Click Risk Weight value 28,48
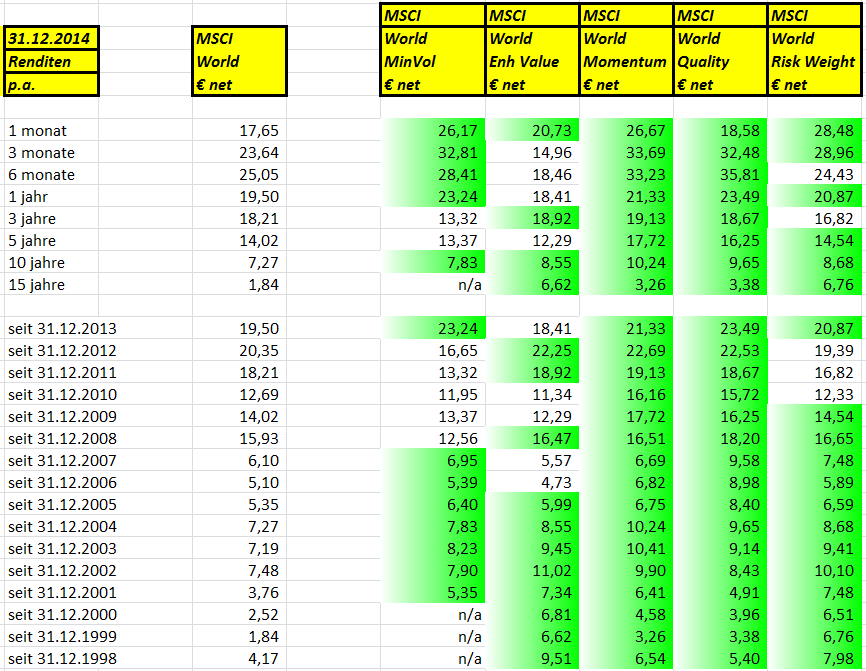Viewport: 866px width, 671px height. [x=834, y=131]
